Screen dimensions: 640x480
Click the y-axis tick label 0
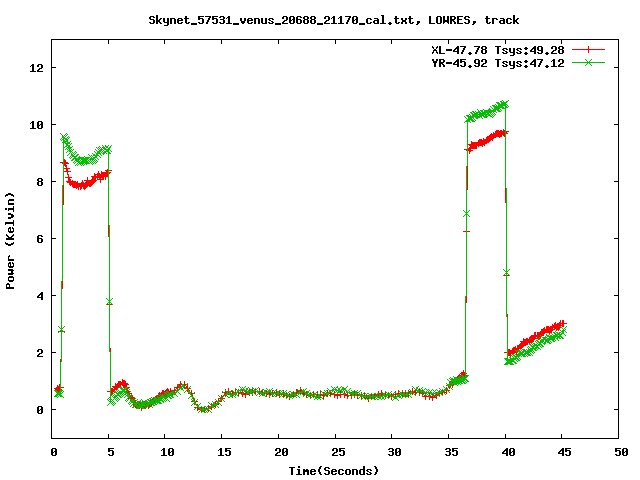[x=40, y=410]
